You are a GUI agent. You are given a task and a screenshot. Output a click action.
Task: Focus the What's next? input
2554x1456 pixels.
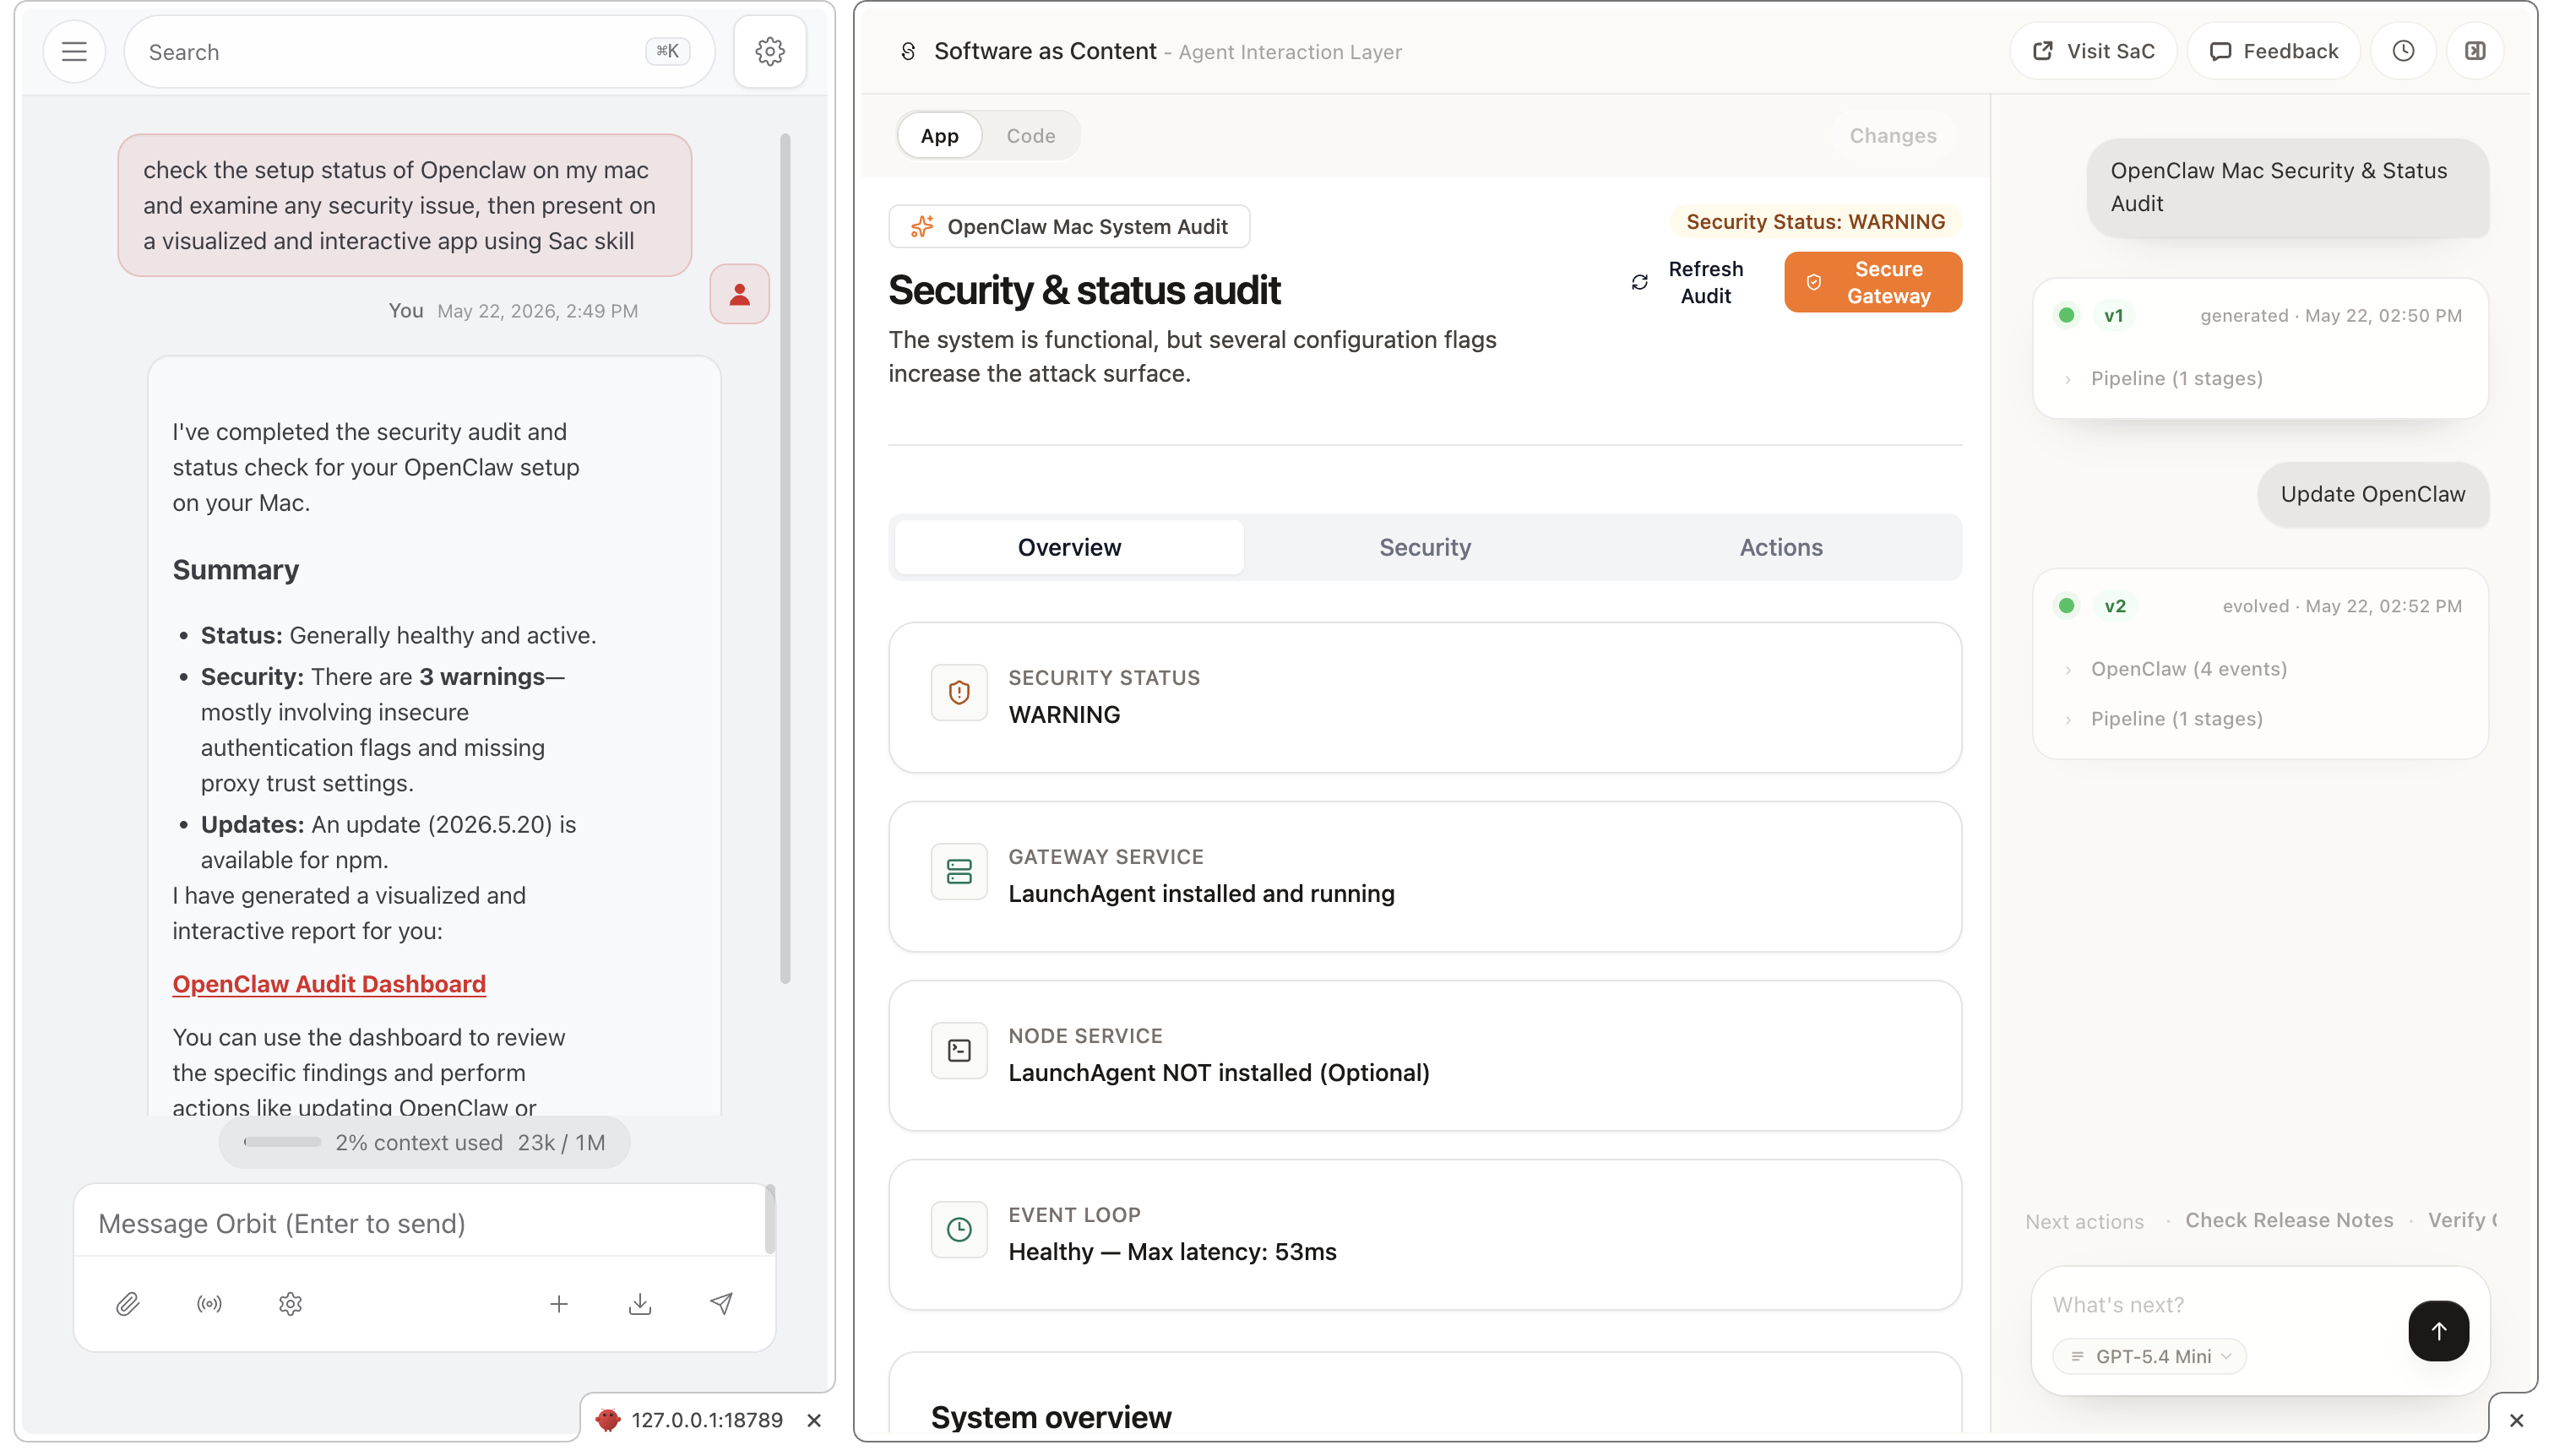(x=2219, y=1304)
